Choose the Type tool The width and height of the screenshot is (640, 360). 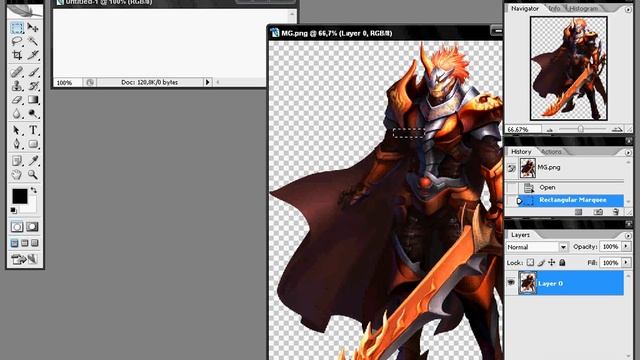pyautogui.click(x=33, y=130)
